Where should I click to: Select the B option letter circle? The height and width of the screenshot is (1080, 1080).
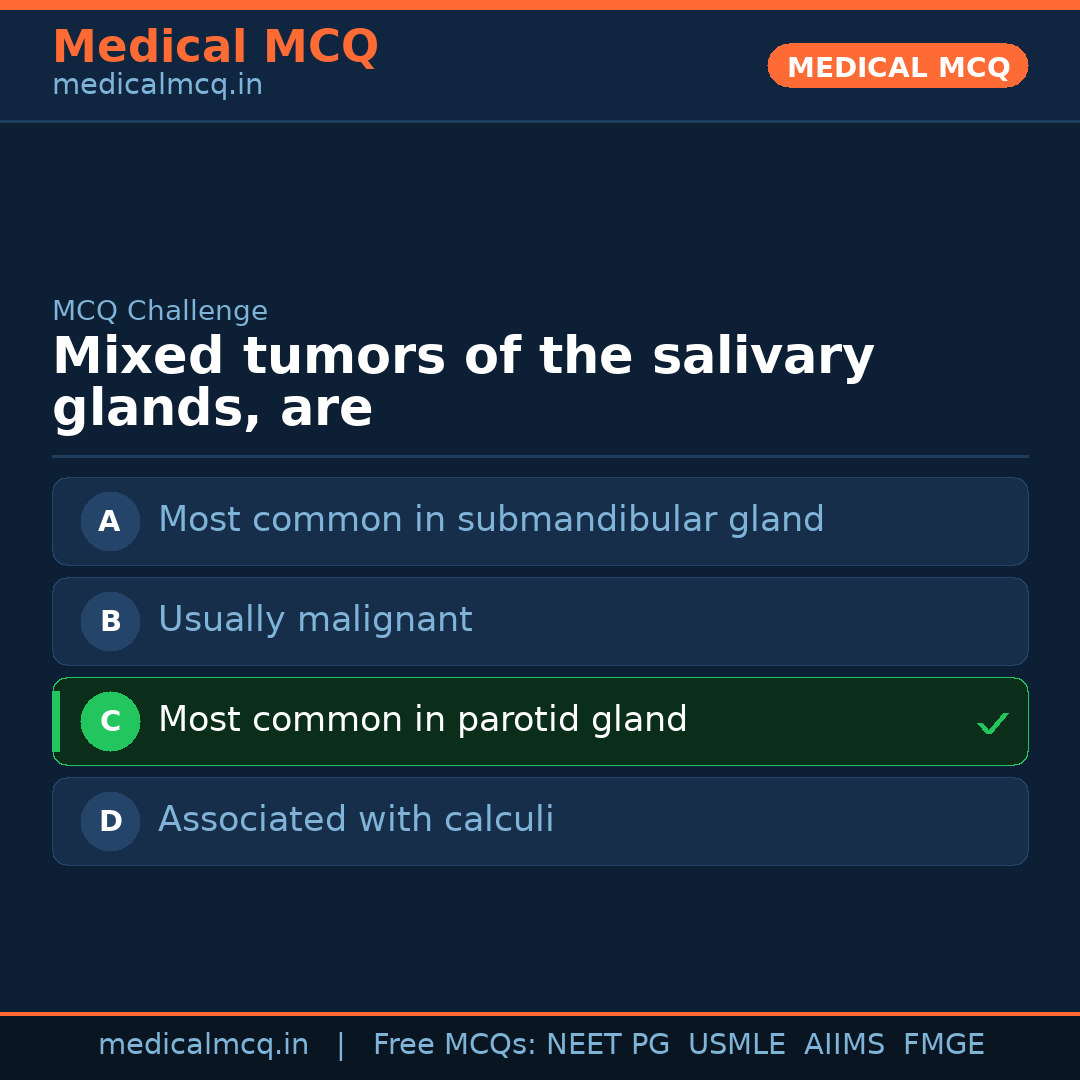[110, 621]
